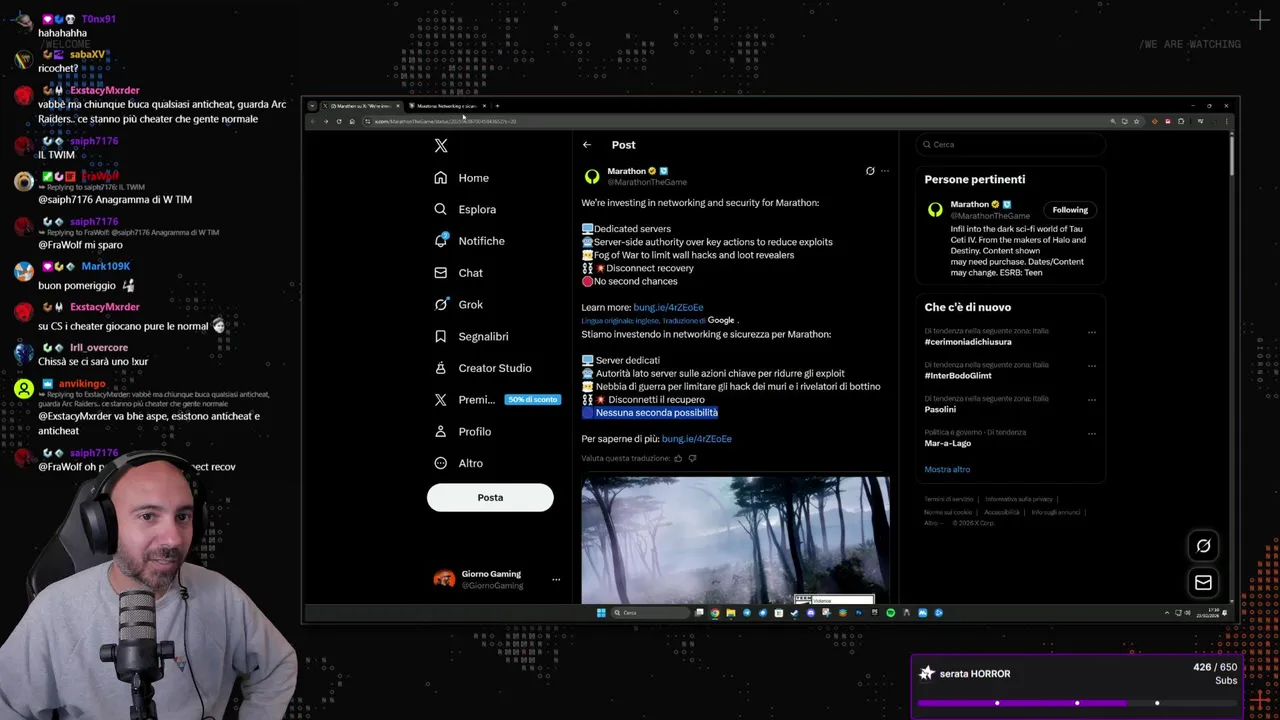Click the Home house icon
Screen dimensions: 1280x720
click(441, 178)
